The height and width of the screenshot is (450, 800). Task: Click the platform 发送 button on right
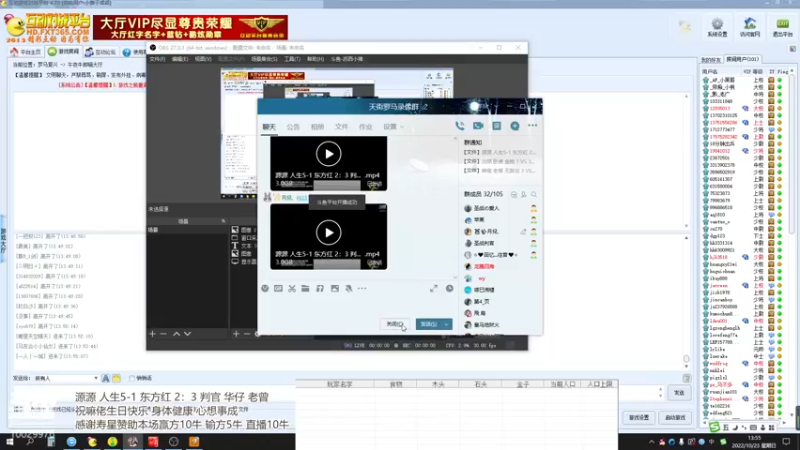click(679, 393)
